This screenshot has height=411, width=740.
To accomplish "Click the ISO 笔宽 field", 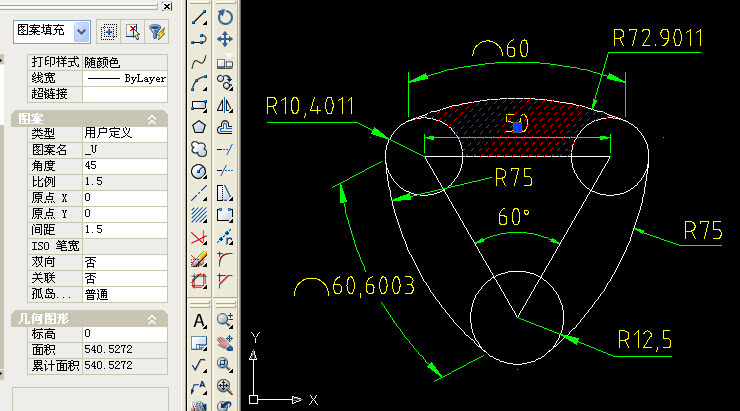I will tap(125, 246).
